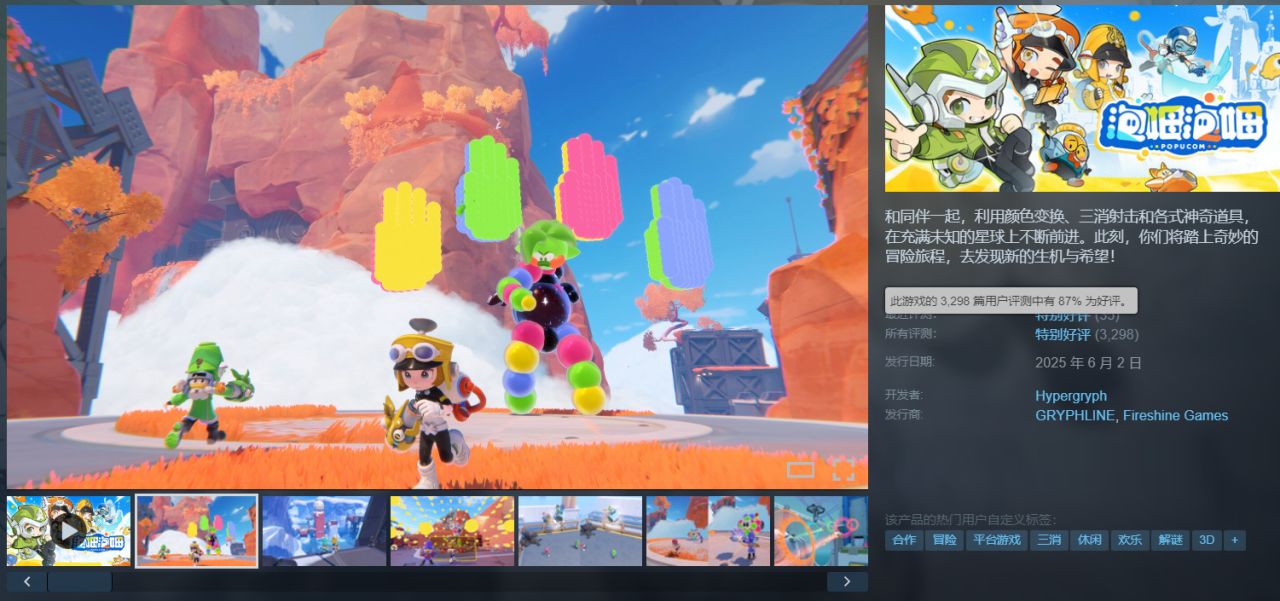Click the 开发者 label
Viewport: 1280px width, 601px height.
pos(903,395)
